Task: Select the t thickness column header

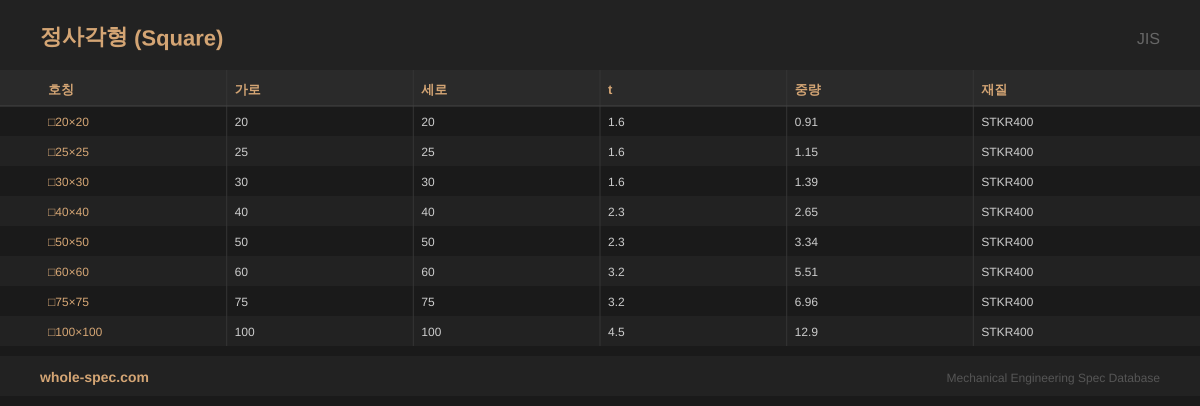Action: pos(610,90)
